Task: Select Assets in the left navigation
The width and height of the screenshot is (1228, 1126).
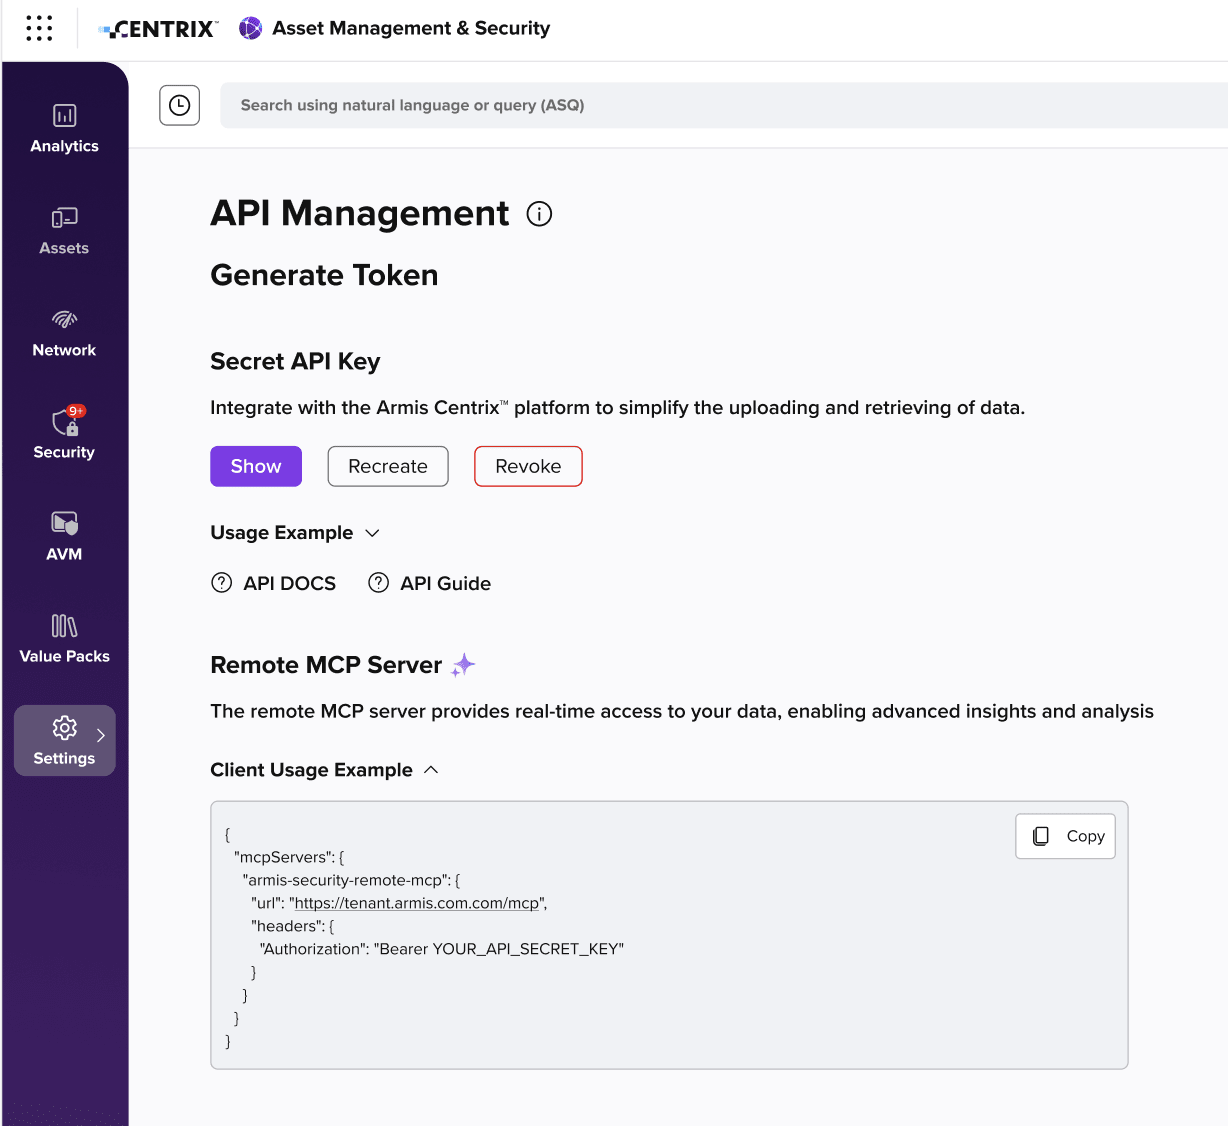Action: pos(63,218)
